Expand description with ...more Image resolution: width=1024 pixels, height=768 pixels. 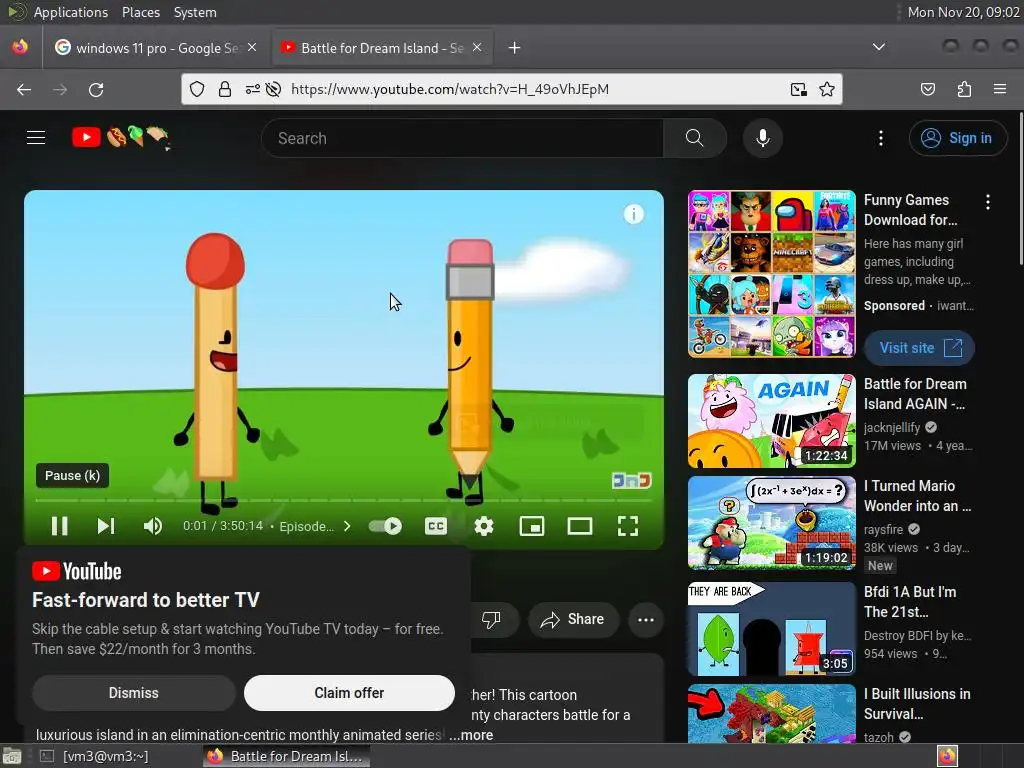[x=471, y=735]
